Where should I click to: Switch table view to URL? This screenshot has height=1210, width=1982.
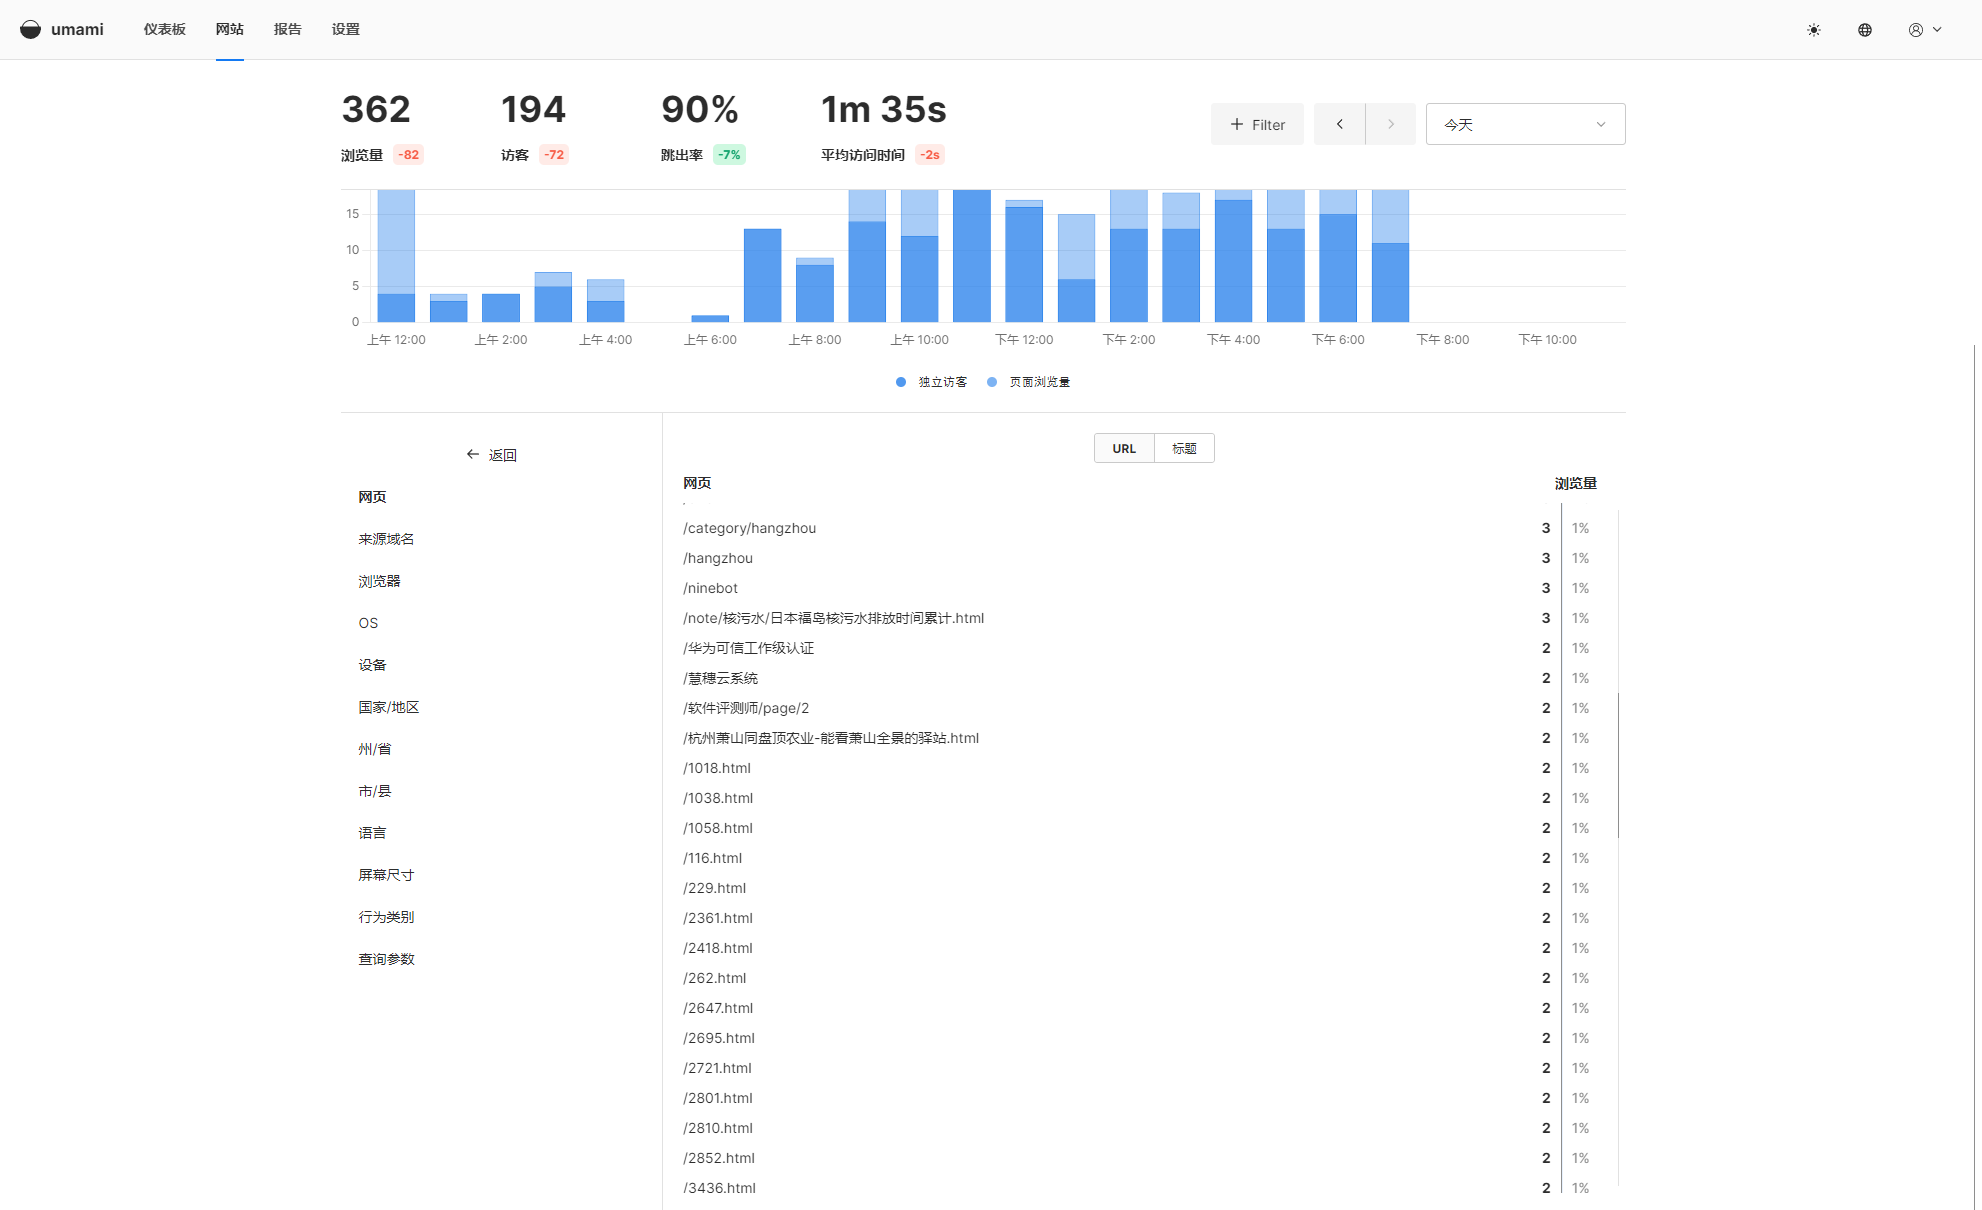(1124, 448)
